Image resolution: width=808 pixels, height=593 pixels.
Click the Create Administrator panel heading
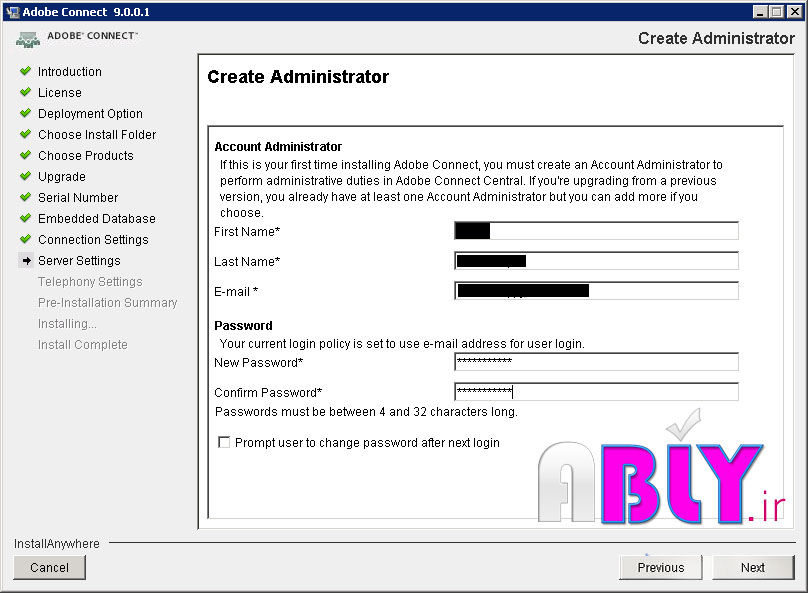coord(298,77)
